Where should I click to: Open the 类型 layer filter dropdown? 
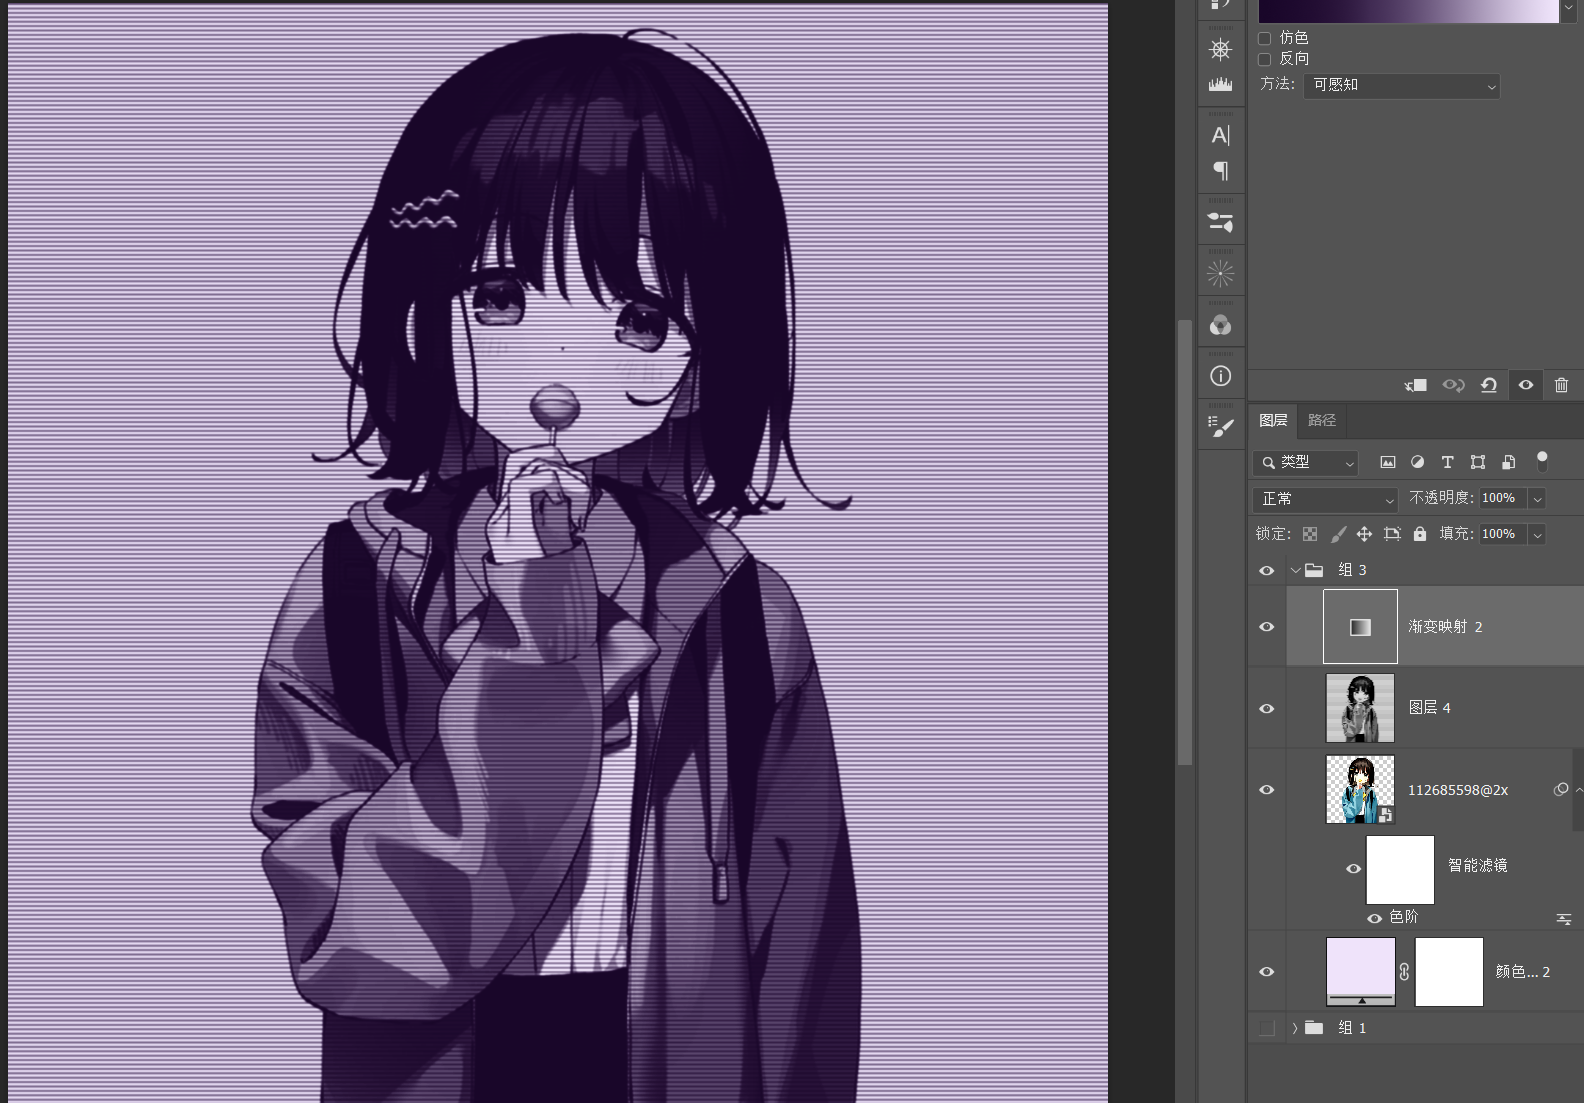(x=1305, y=462)
